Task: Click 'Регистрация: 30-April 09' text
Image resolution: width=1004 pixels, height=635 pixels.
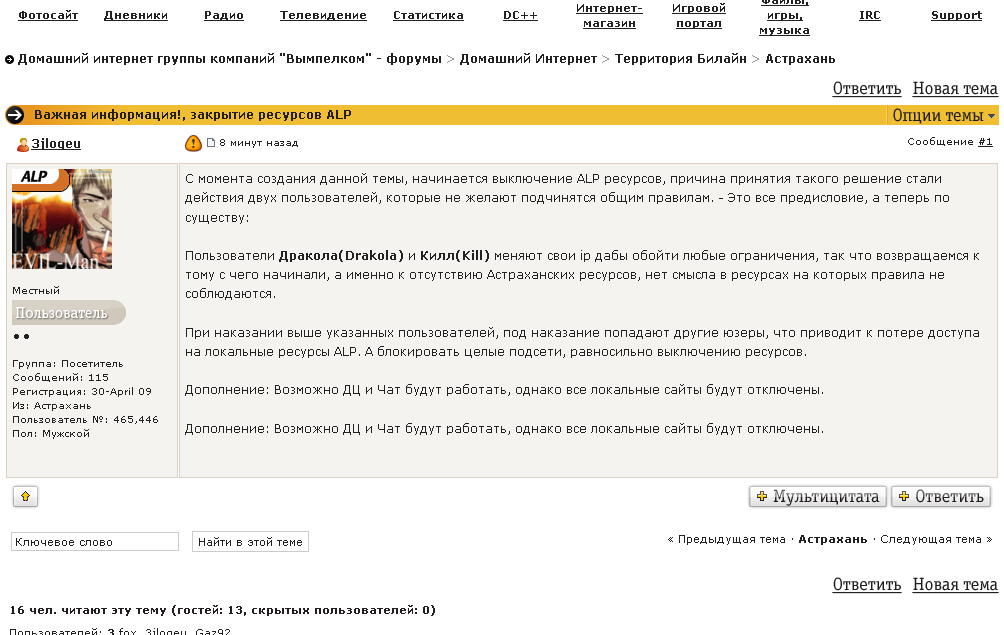Action: click(x=82, y=392)
